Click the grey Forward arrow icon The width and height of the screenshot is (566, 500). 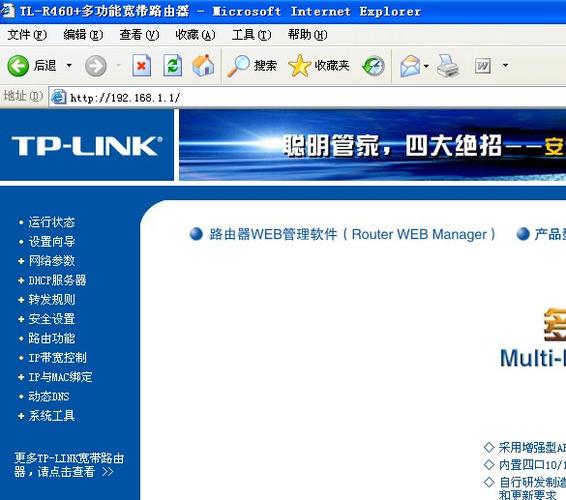pos(96,66)
